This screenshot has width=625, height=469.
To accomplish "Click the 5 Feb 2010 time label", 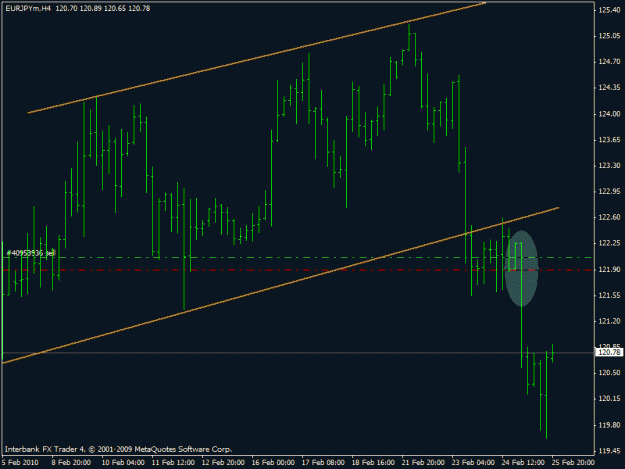I will pyautogui.click(x=20, y=462).
